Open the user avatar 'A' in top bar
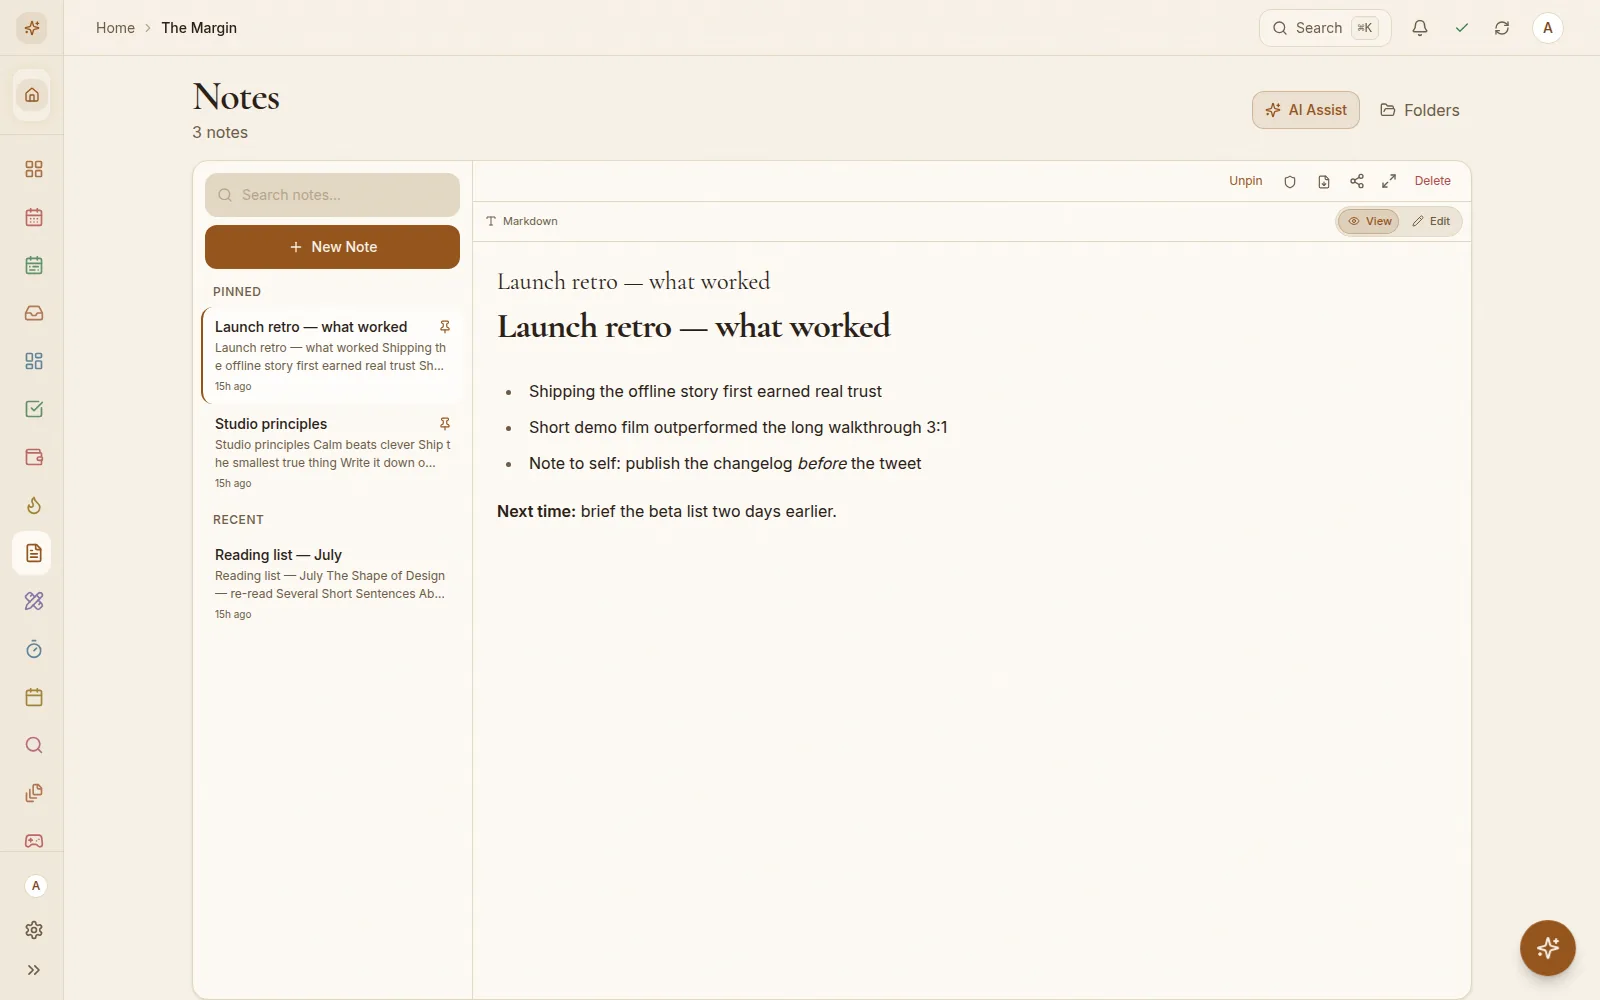 (x=1548, y=28)
